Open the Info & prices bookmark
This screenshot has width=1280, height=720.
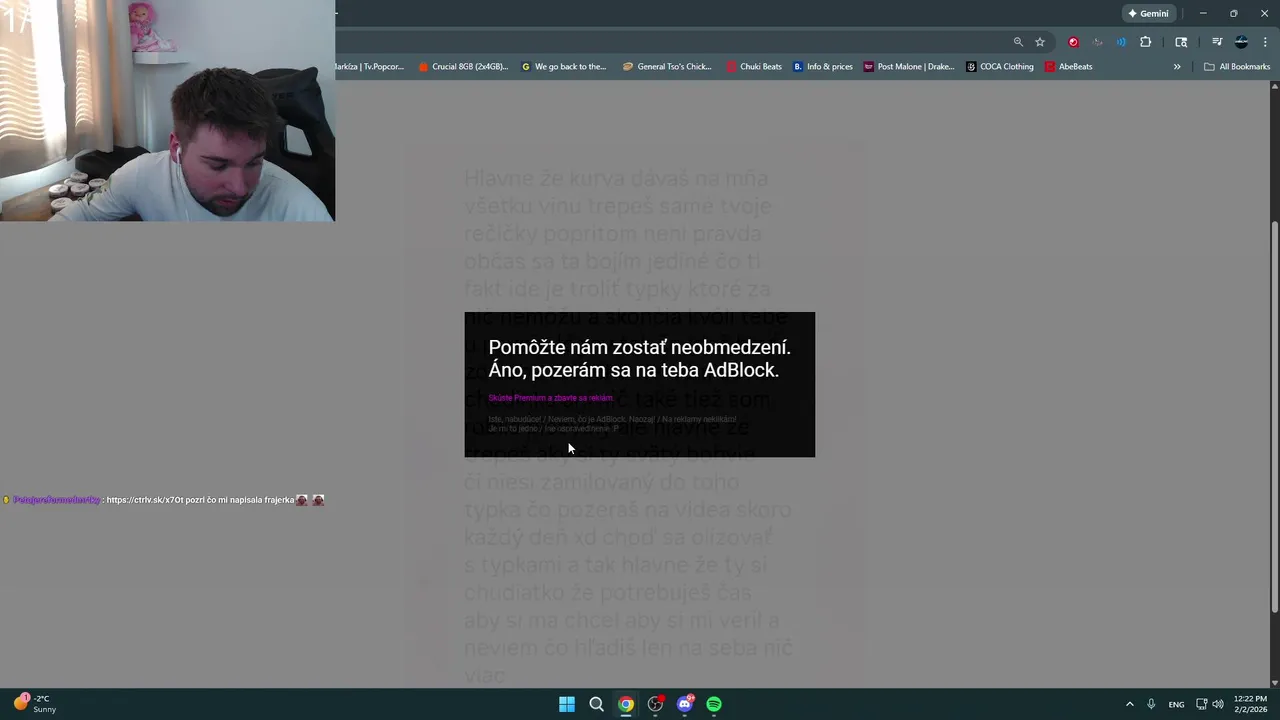point(823,67)
